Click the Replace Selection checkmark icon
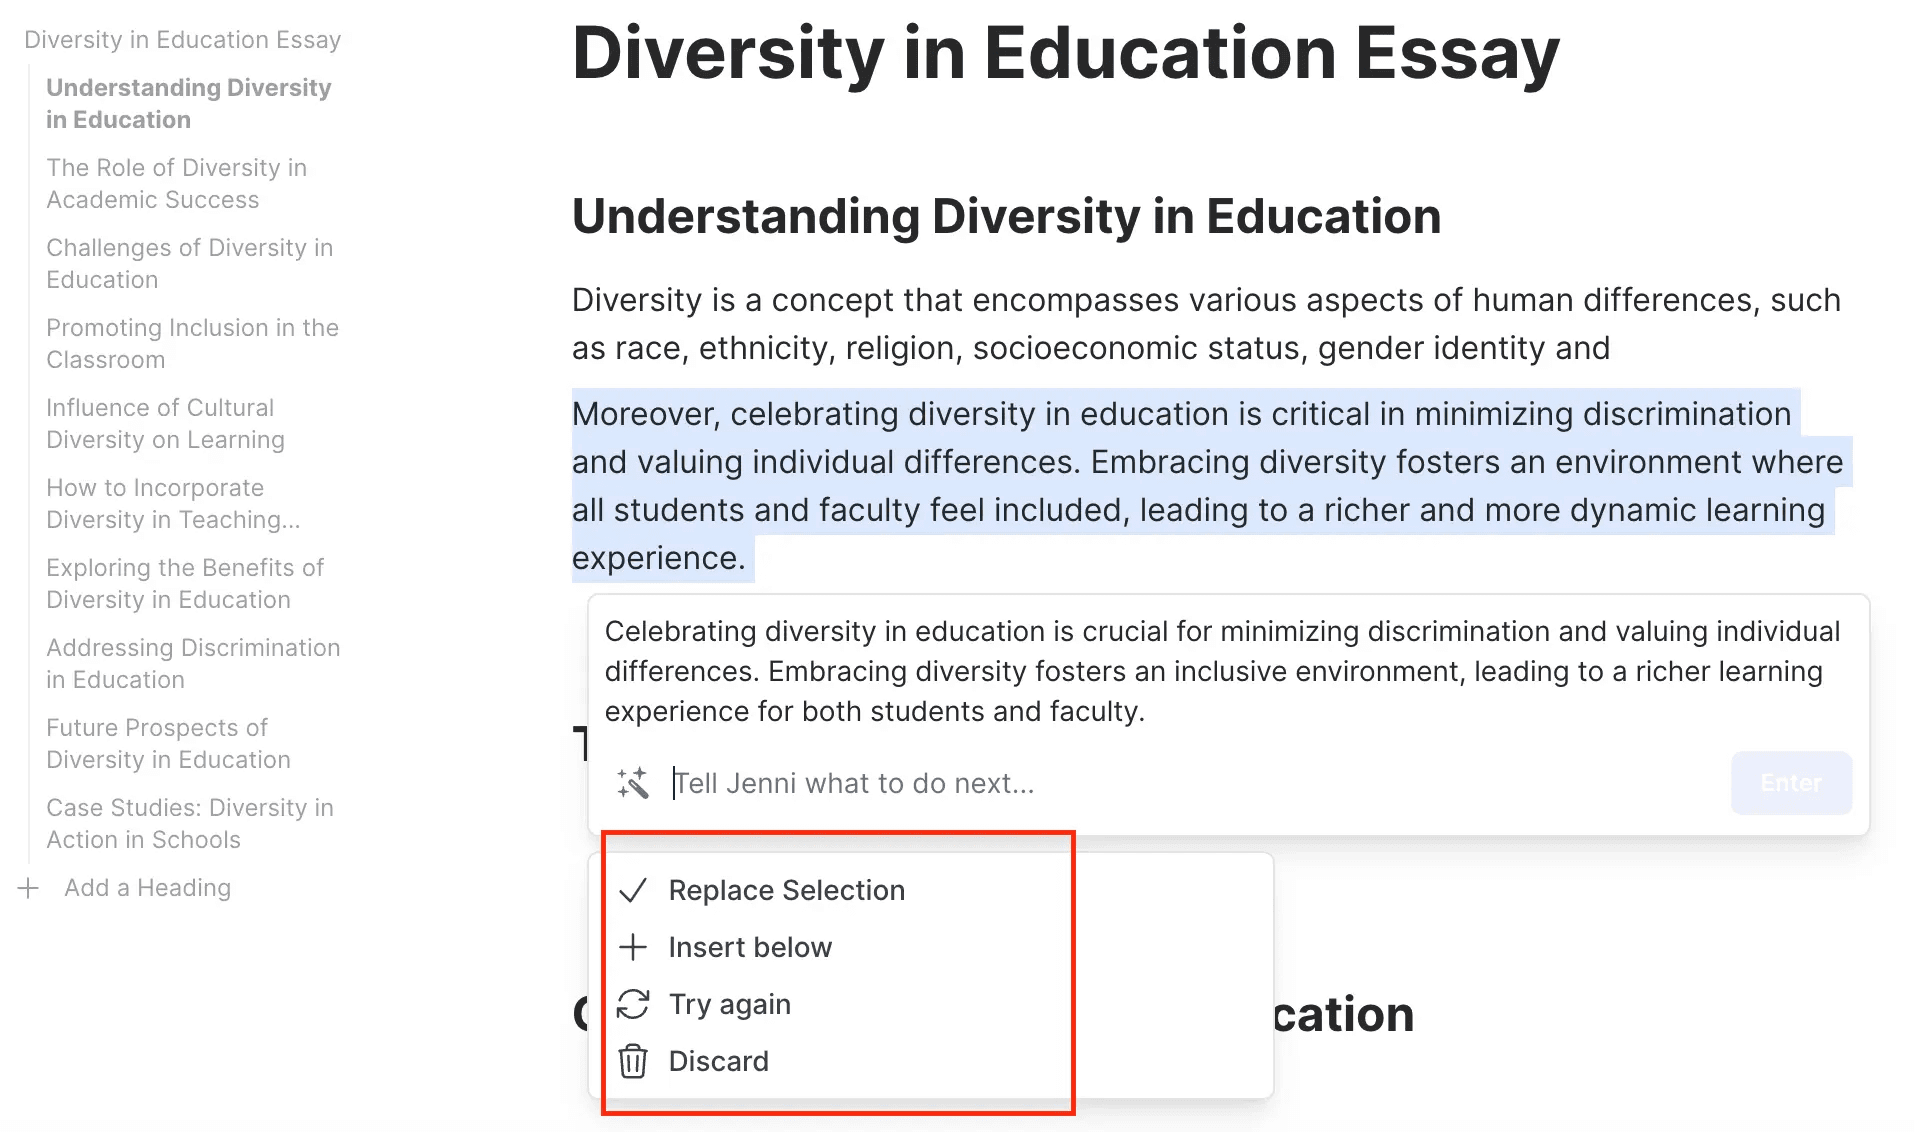 [633, 890]
